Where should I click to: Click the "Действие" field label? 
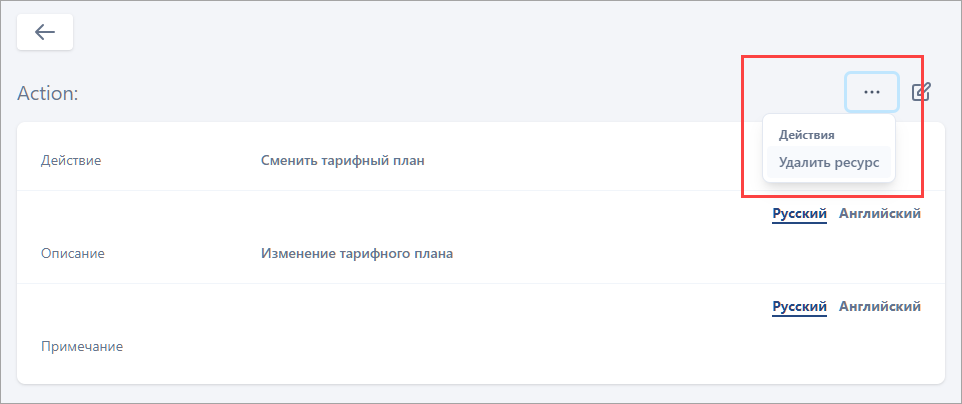click(71, 160)
